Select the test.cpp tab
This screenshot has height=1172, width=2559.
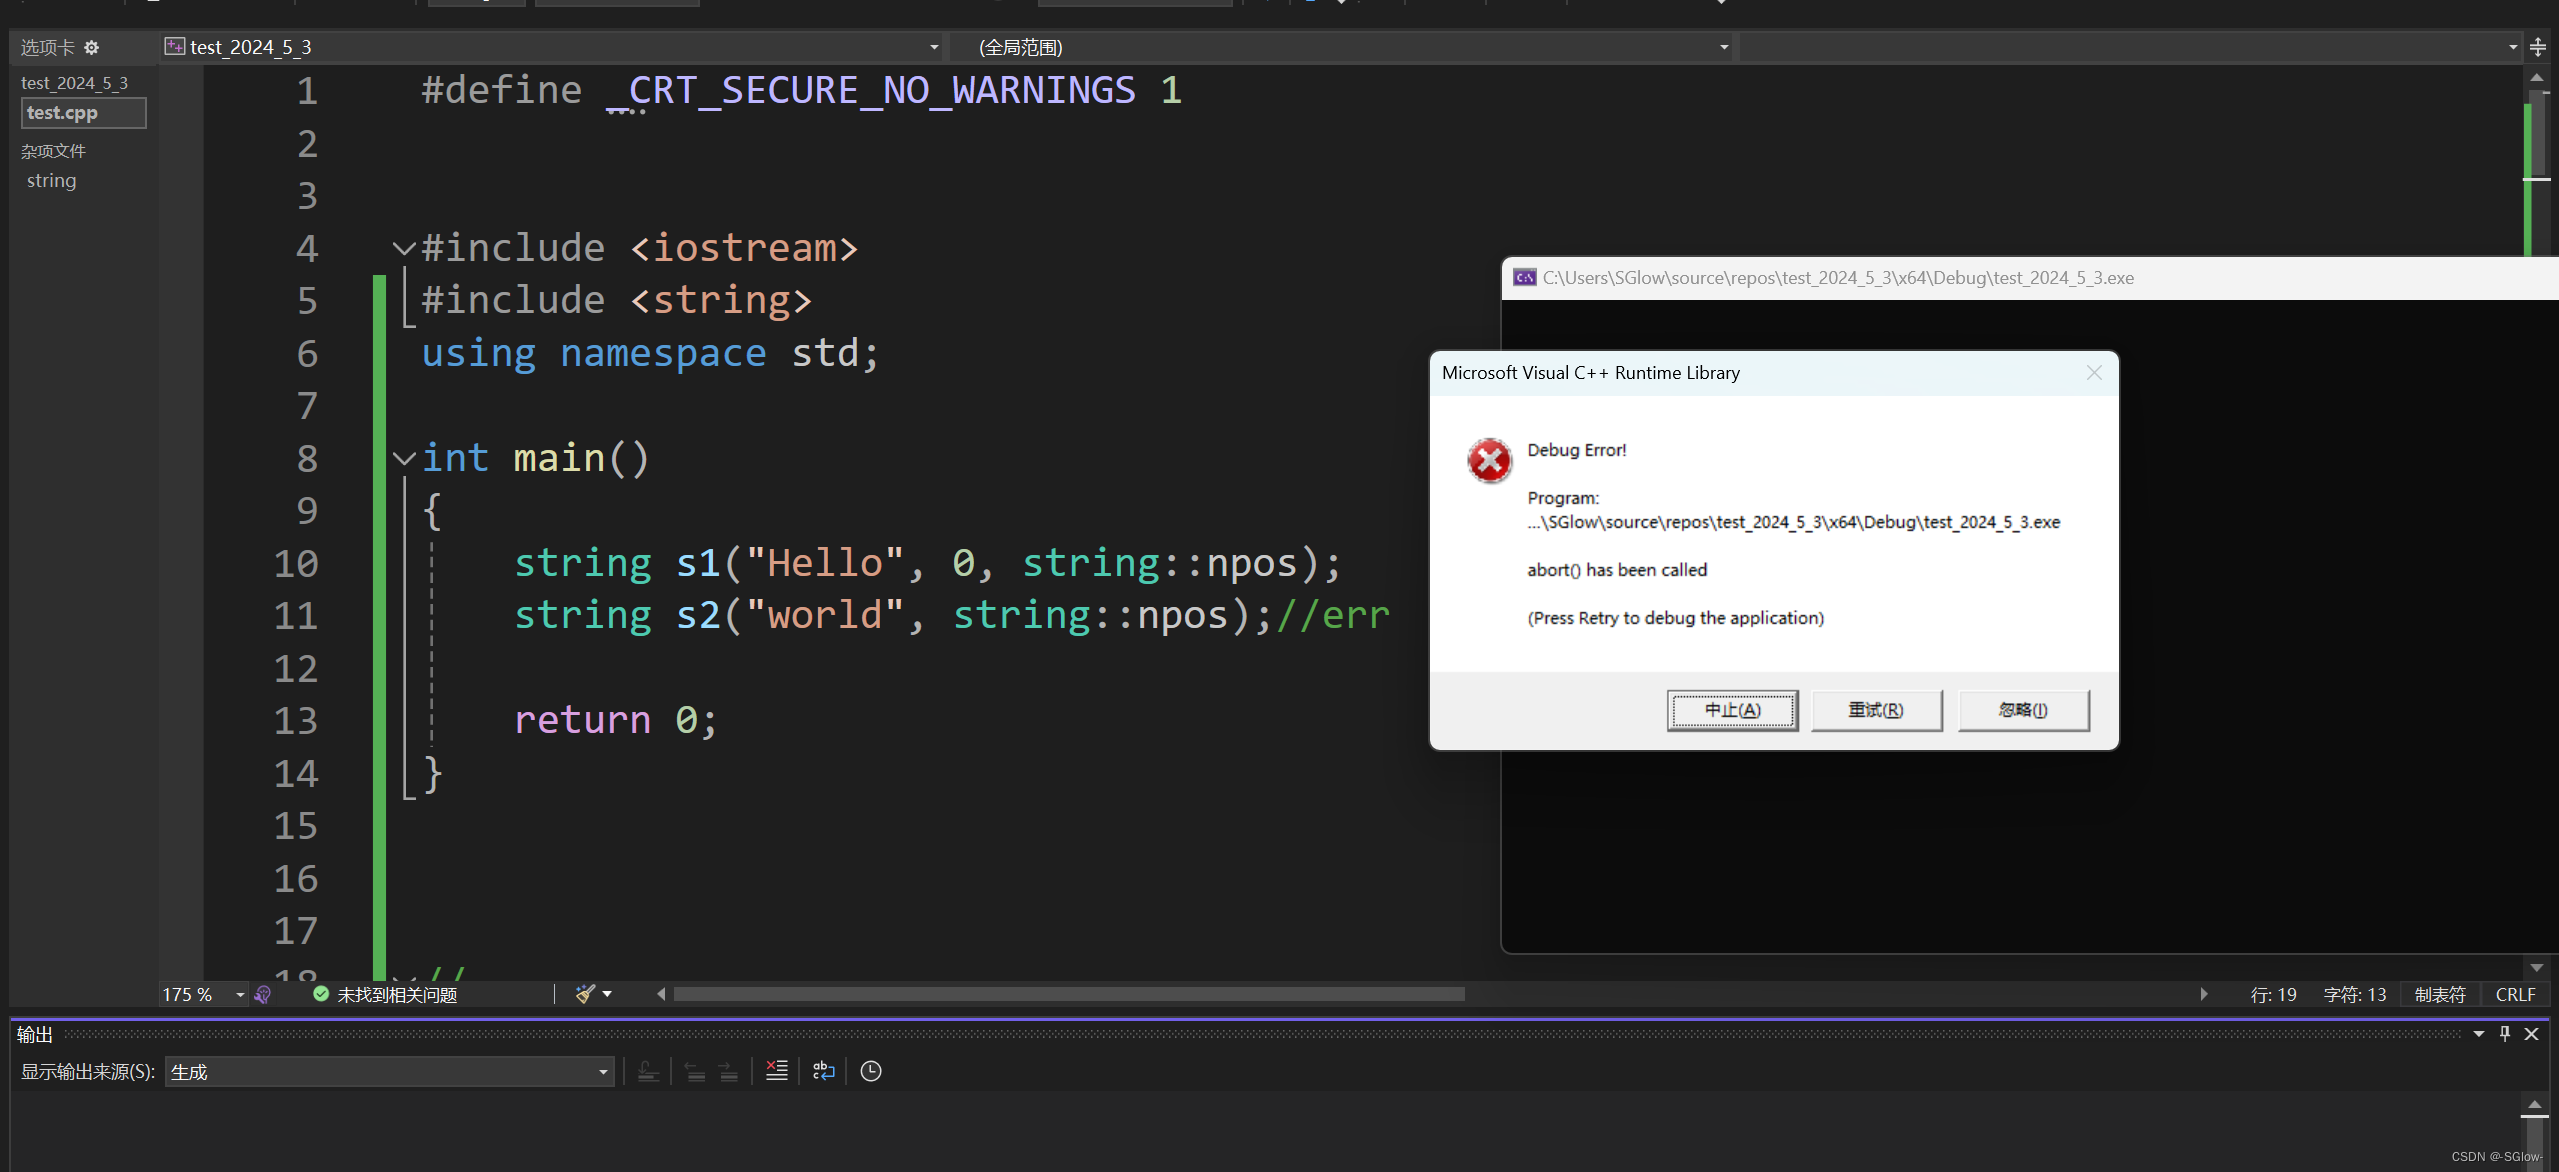tap(83, 113)
